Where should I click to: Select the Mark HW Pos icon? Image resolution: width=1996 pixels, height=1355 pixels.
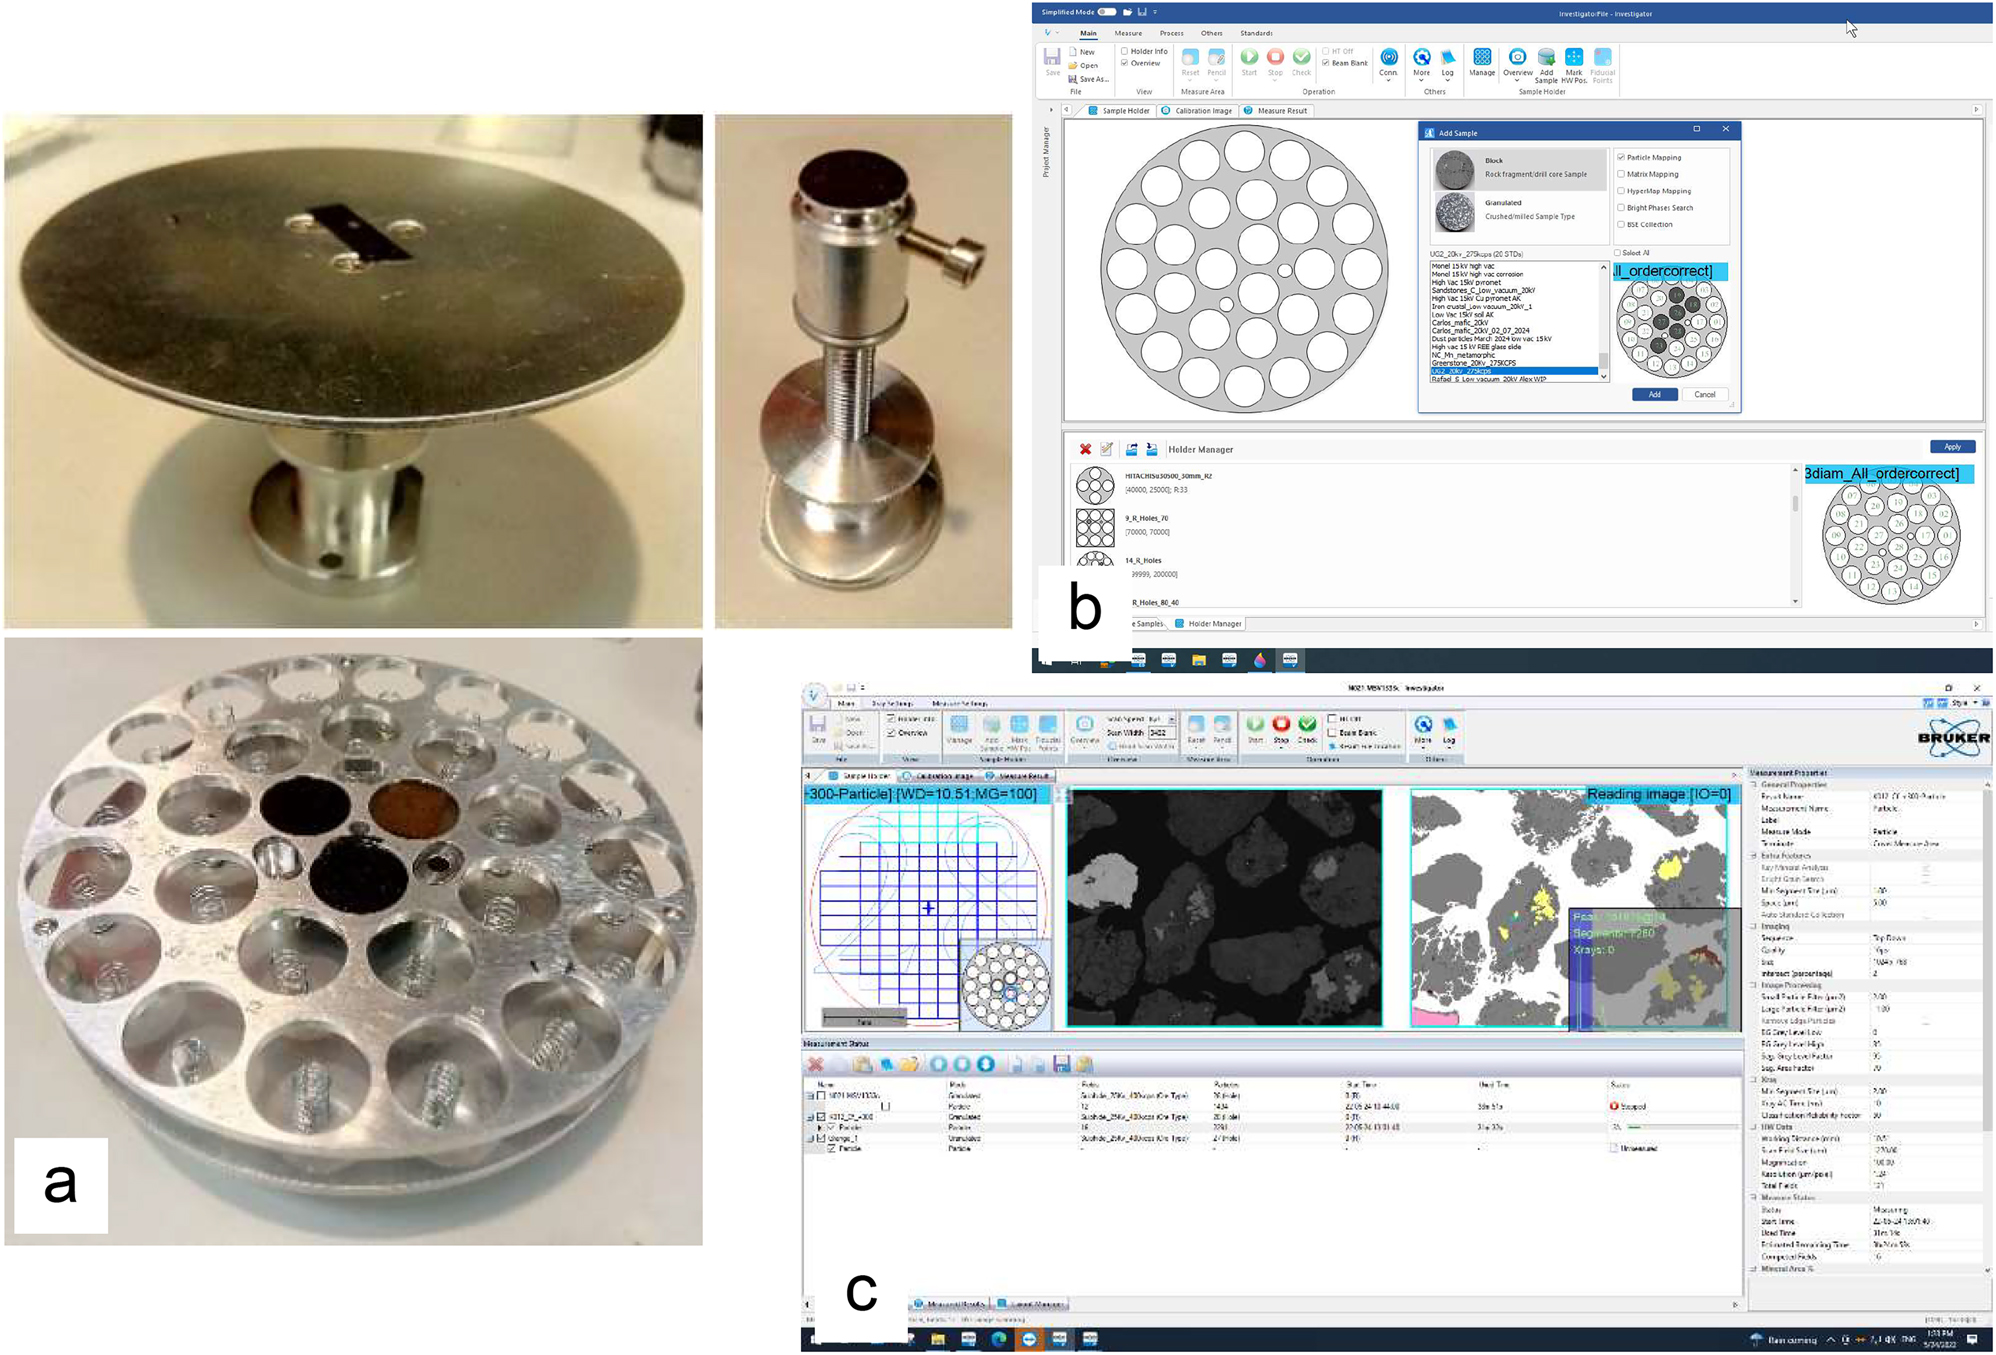tap(1573, 57)
